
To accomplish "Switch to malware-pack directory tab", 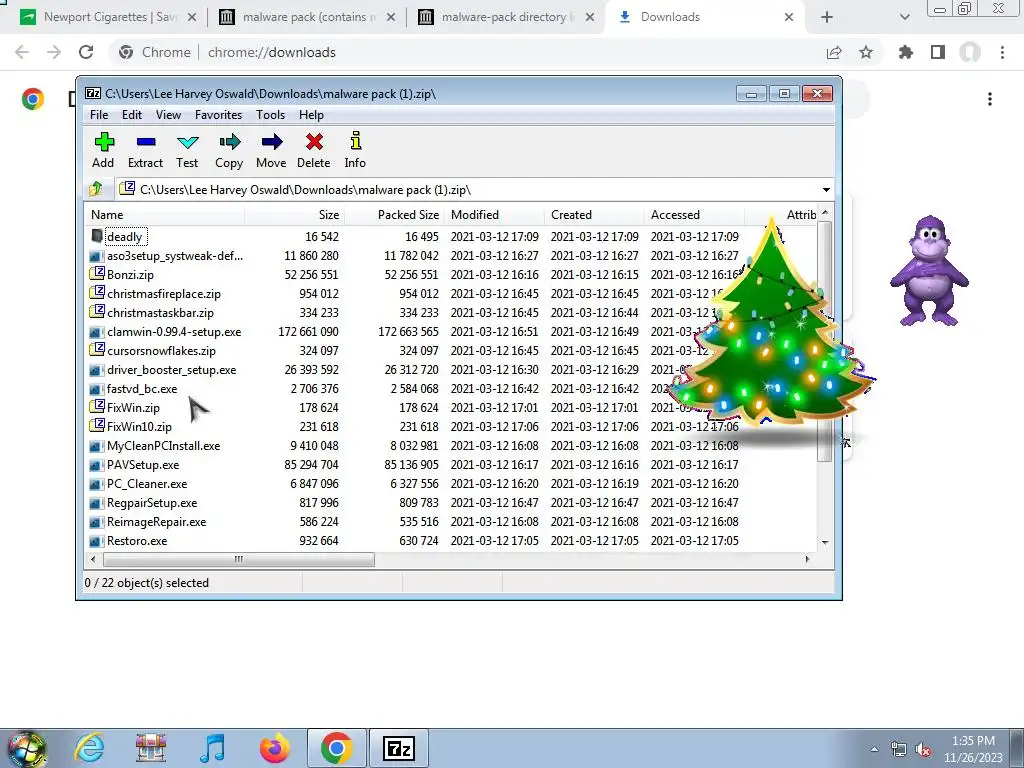I will click(x=506, y=17).
